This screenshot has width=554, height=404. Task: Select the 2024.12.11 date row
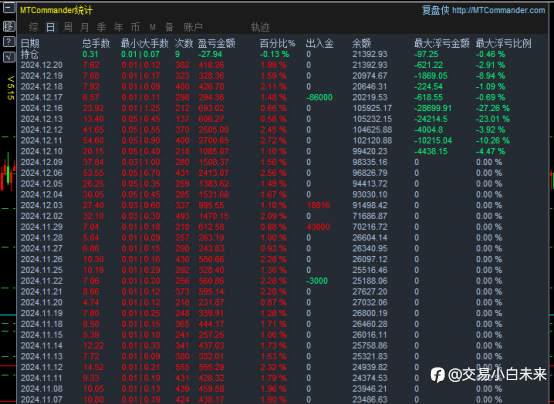283,141
